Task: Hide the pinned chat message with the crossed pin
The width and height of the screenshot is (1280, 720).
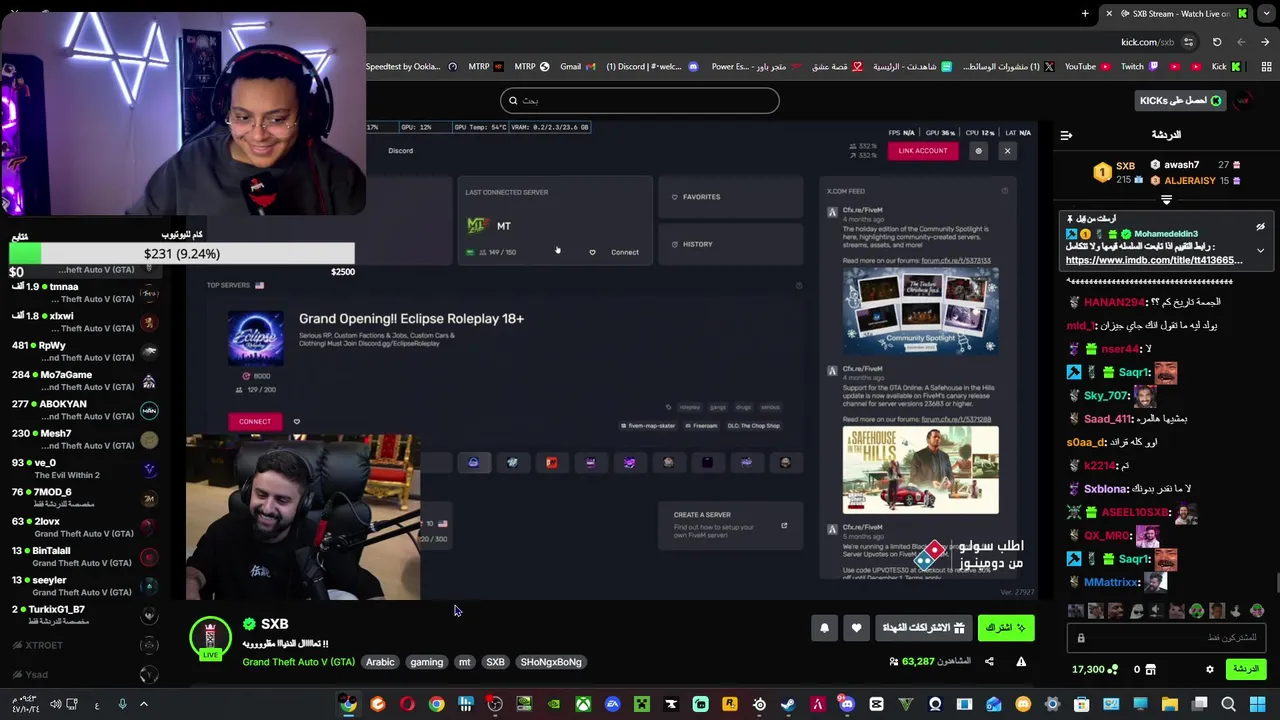Action: [x=1260, y=227]
